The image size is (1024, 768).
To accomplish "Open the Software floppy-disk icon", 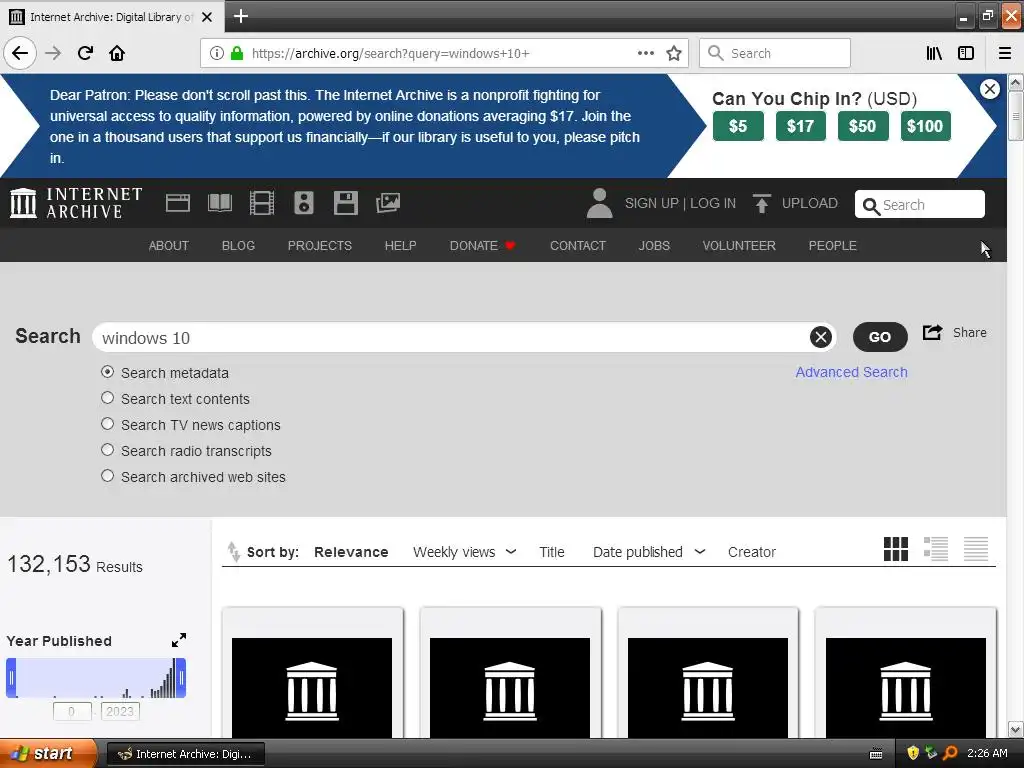I will [345, 203].
